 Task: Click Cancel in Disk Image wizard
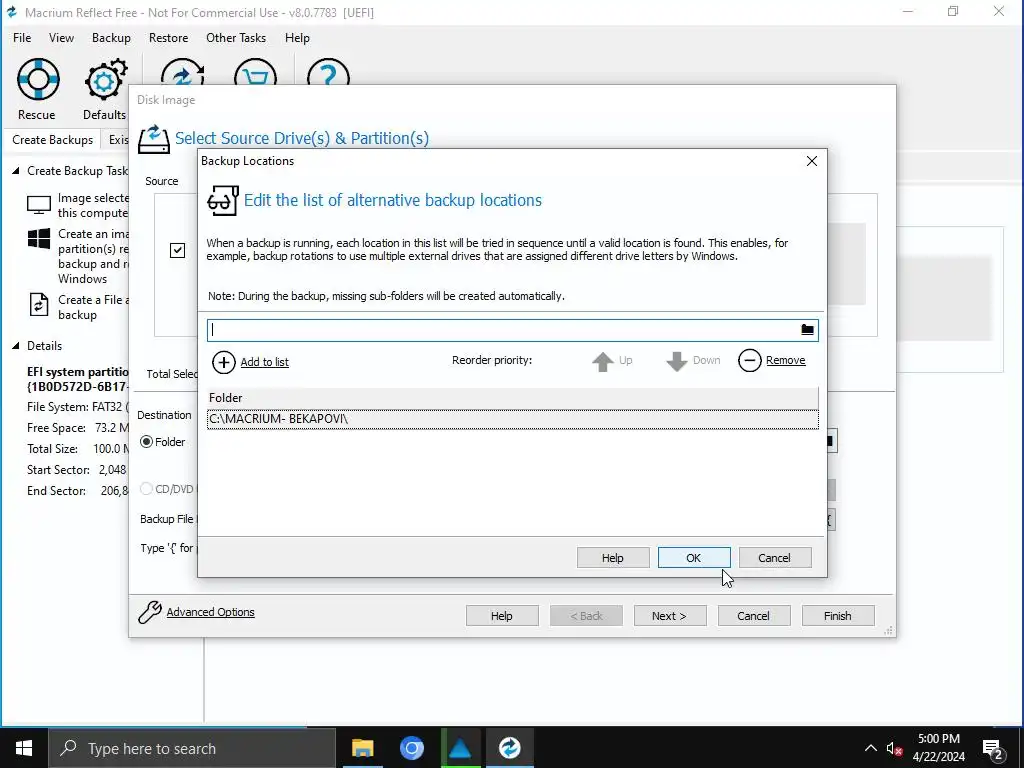click(754, 616)
